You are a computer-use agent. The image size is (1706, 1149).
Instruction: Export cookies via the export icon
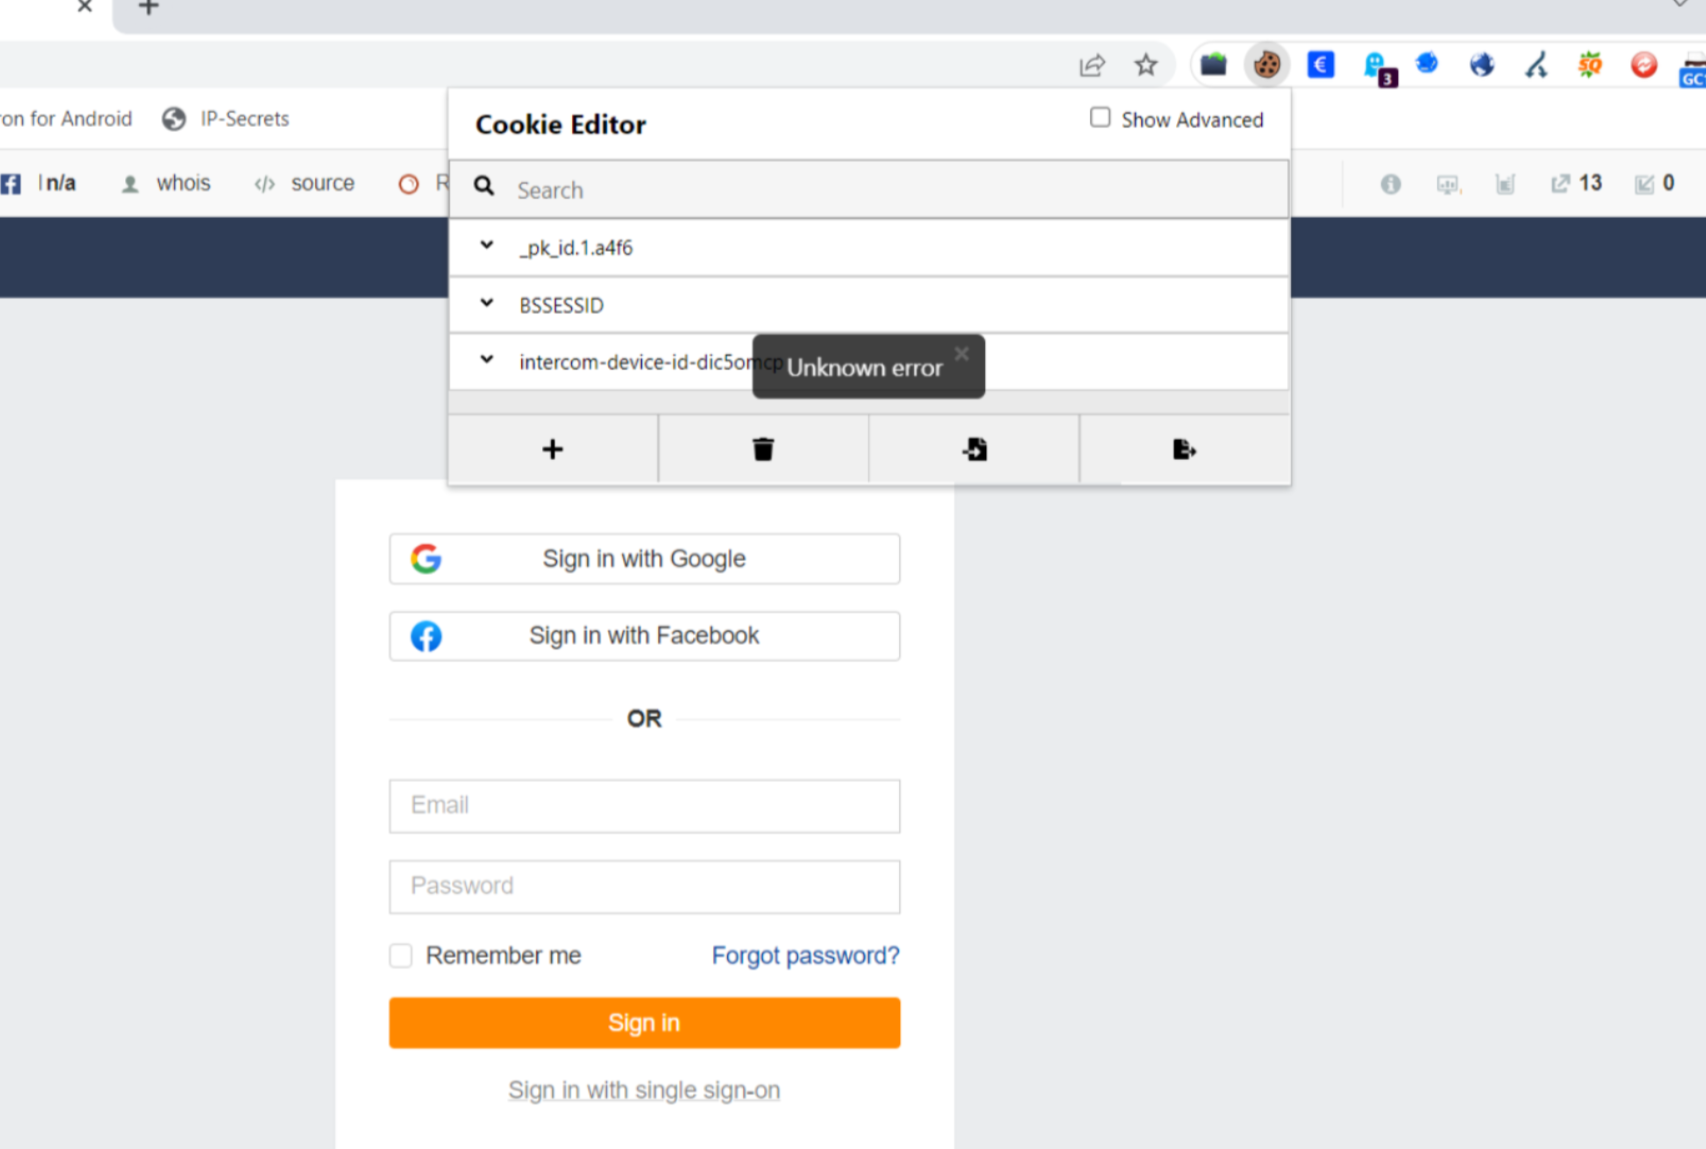coord(1184,449)
